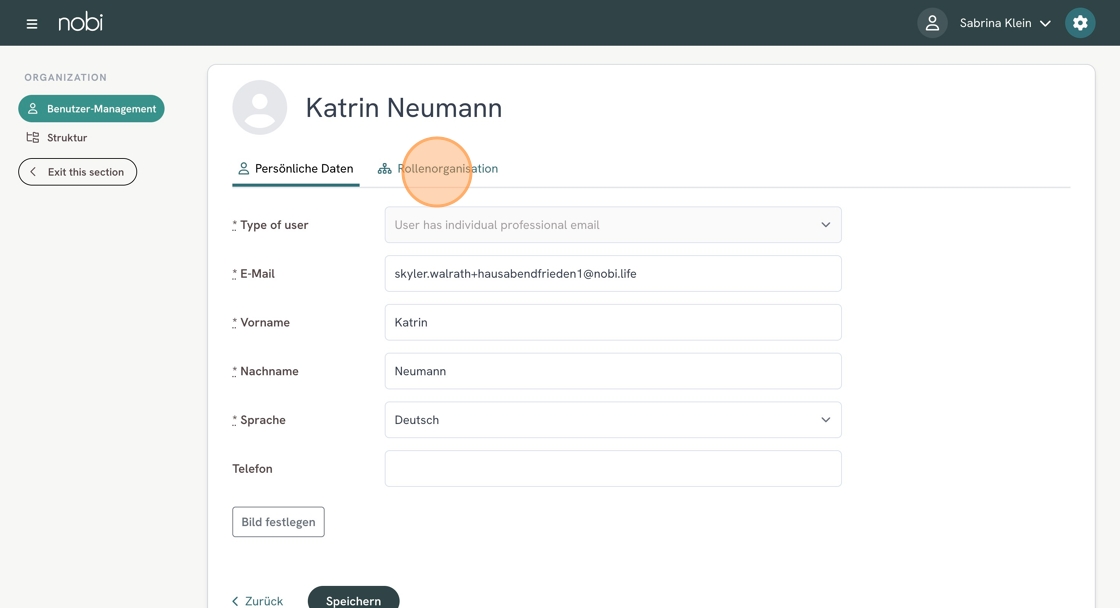
Task: Click into the E-Mail input field
Action: (x=612, y=274)
